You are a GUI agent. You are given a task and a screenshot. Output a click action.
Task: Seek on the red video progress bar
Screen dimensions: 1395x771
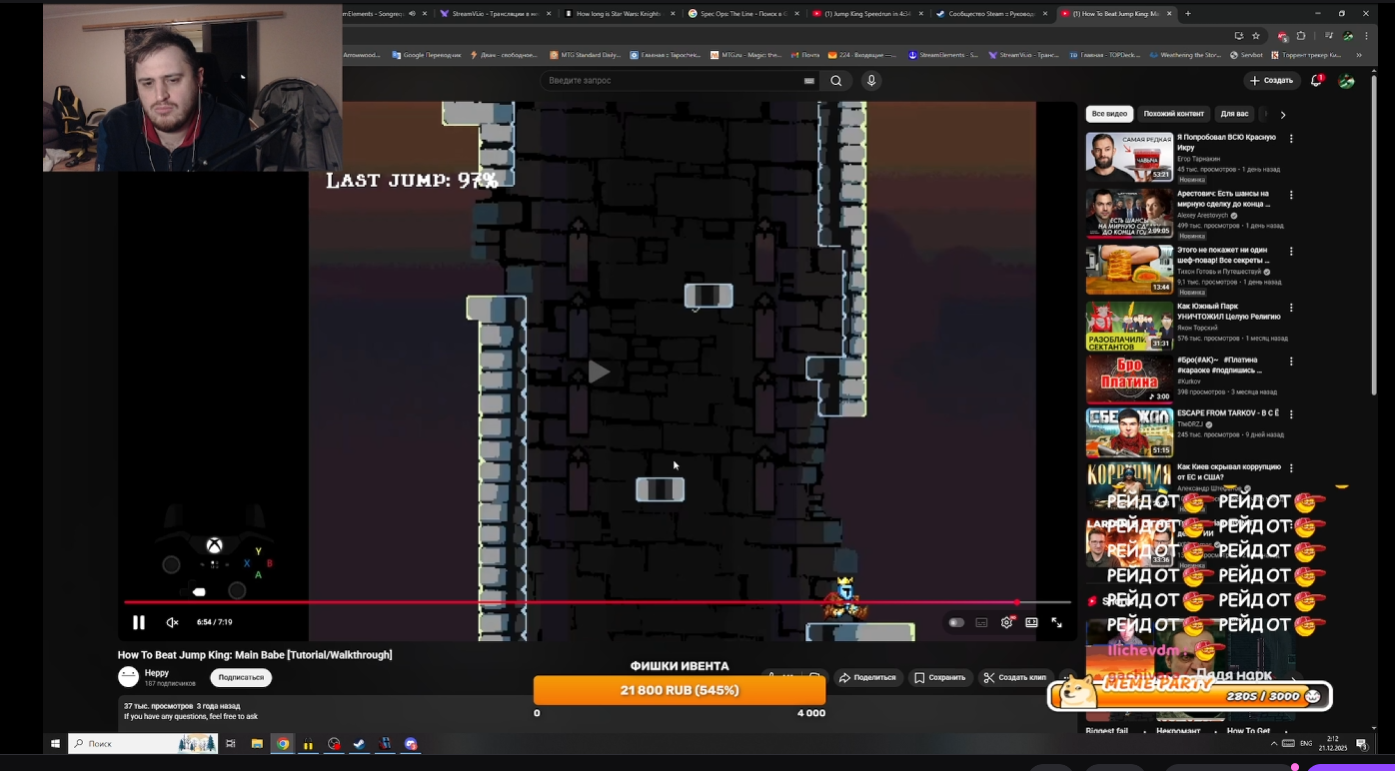pyautogui.click(x=597, y=602)
